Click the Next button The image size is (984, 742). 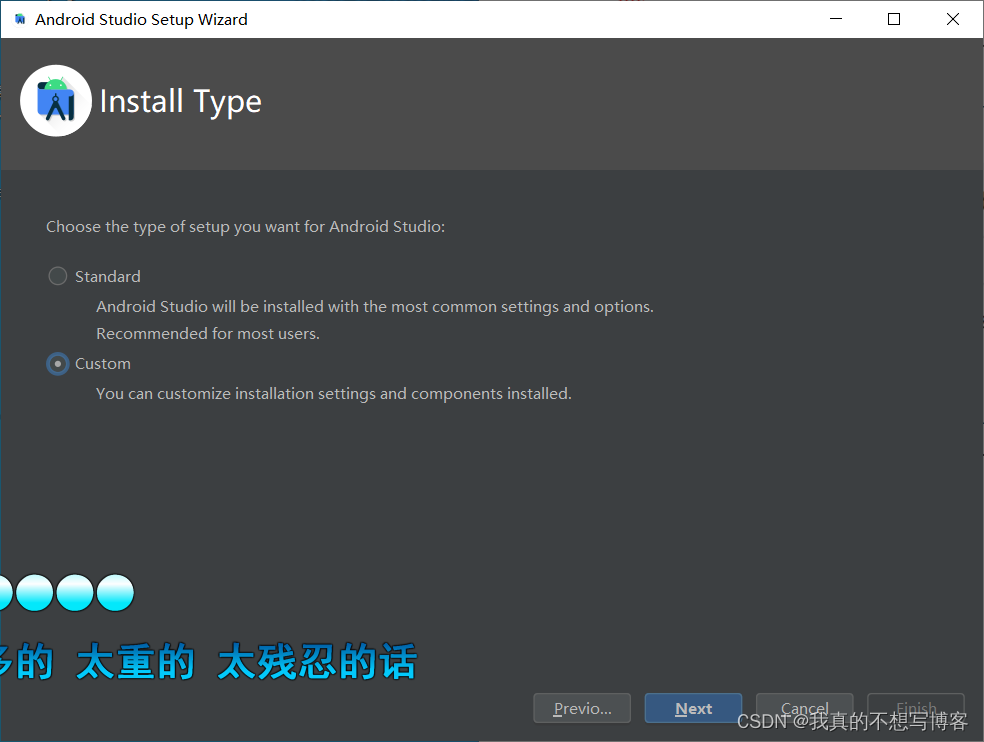click(693, 708)
